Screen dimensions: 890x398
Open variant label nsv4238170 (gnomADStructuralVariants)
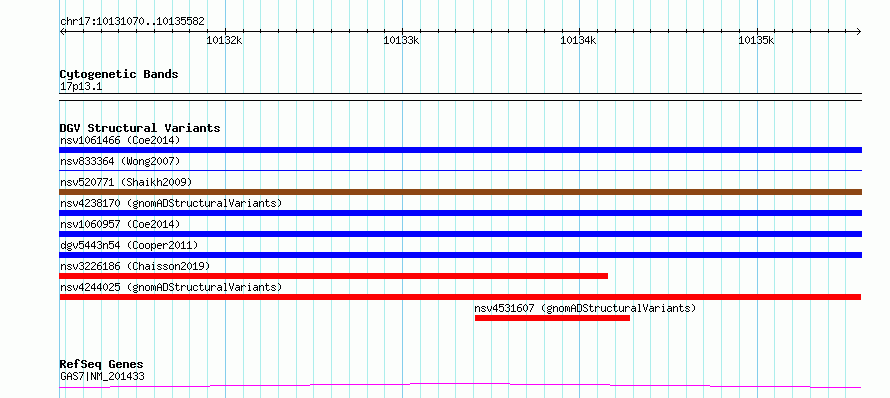tap(171, 203)
